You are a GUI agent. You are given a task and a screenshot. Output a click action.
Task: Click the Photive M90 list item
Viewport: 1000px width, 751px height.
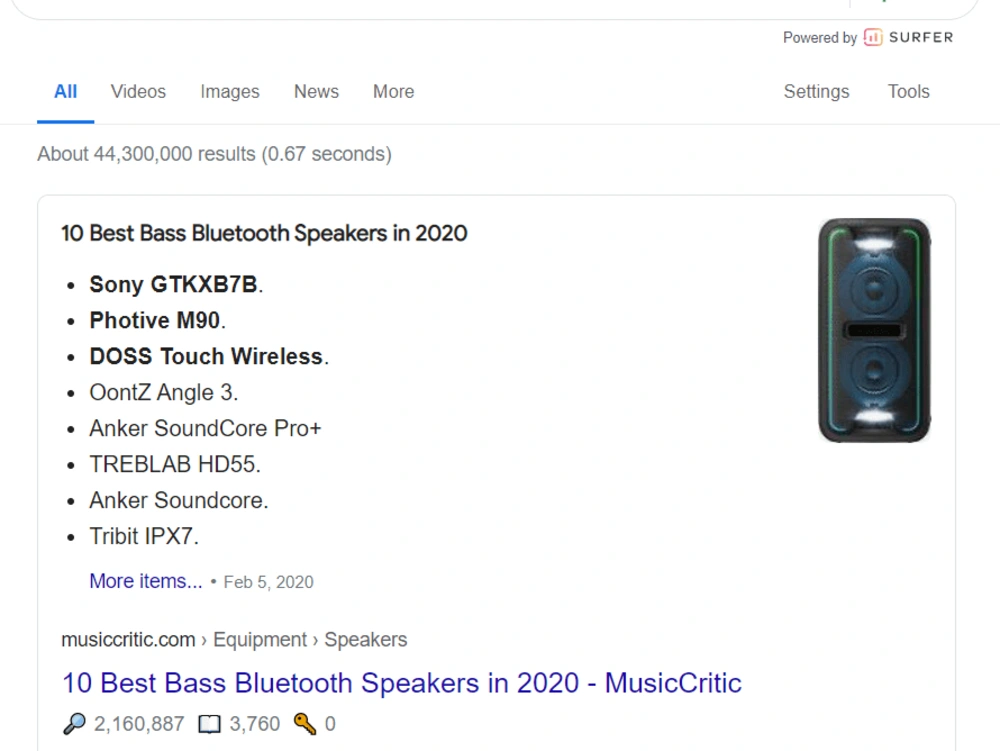[x=158, y=320]
